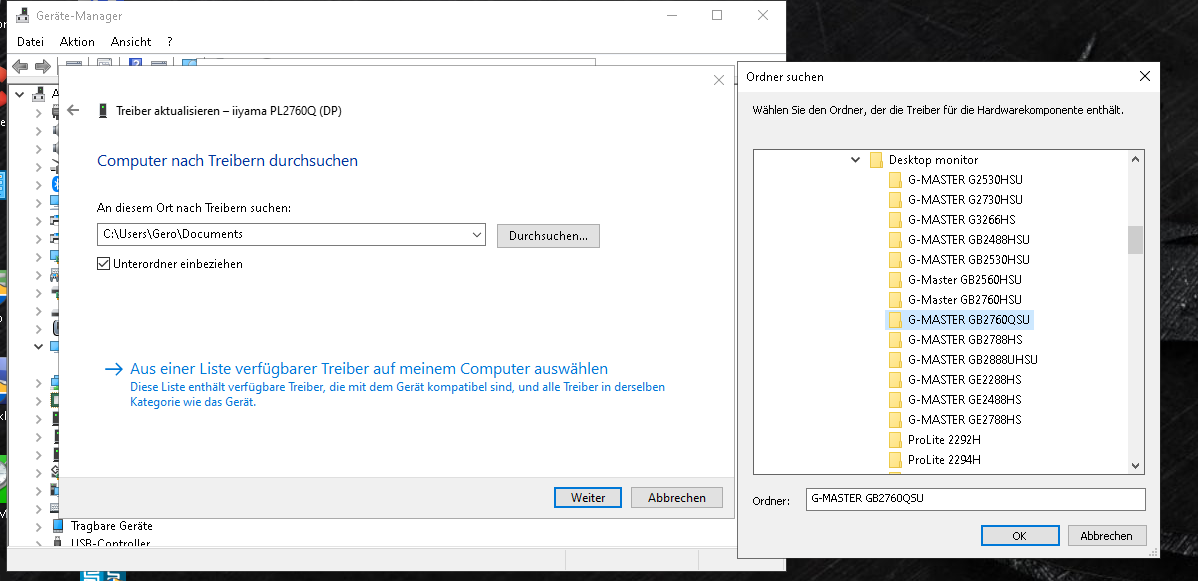Toggle the Unterordner einbeziehen checkbox
This screenshot has width=1198, height=581.
point(104,264)
